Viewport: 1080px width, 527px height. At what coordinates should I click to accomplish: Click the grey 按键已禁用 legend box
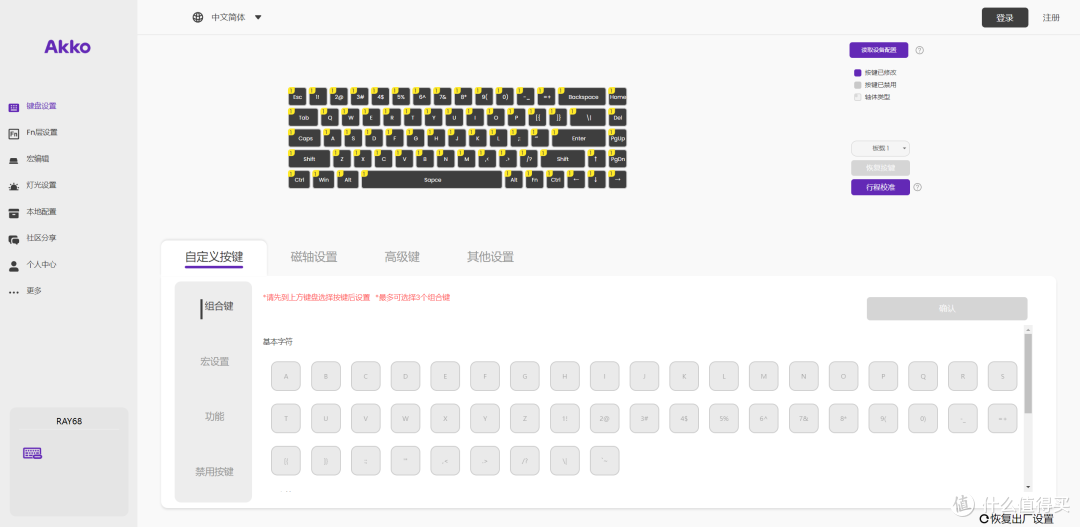point(858,85)
